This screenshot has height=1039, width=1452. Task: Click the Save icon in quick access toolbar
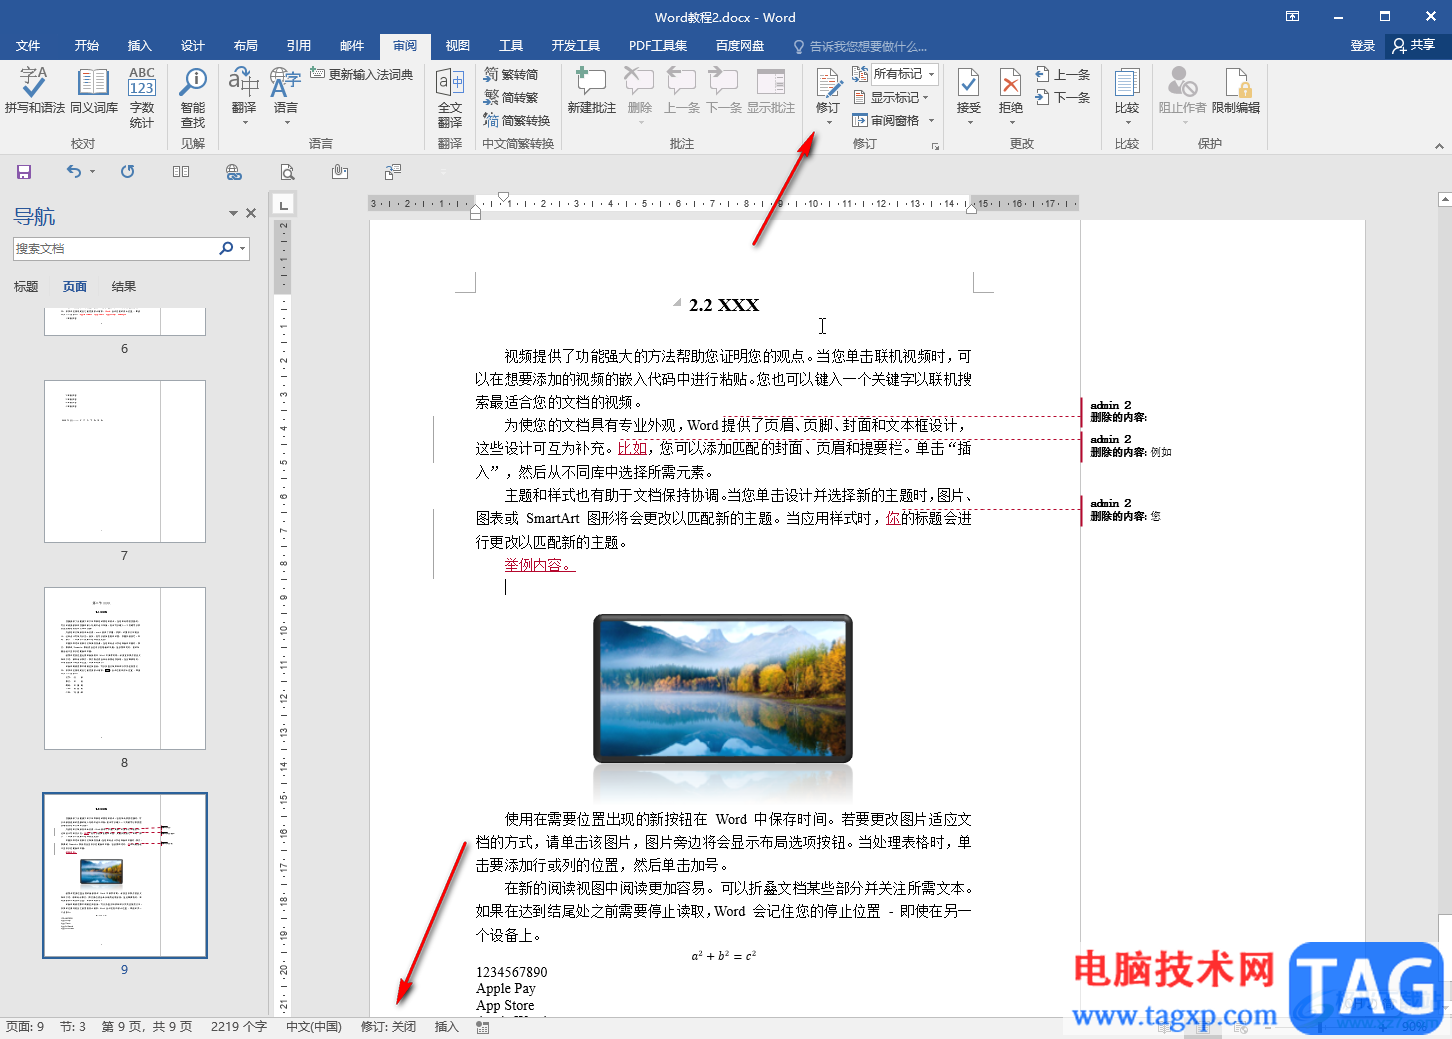coord(24,172)
